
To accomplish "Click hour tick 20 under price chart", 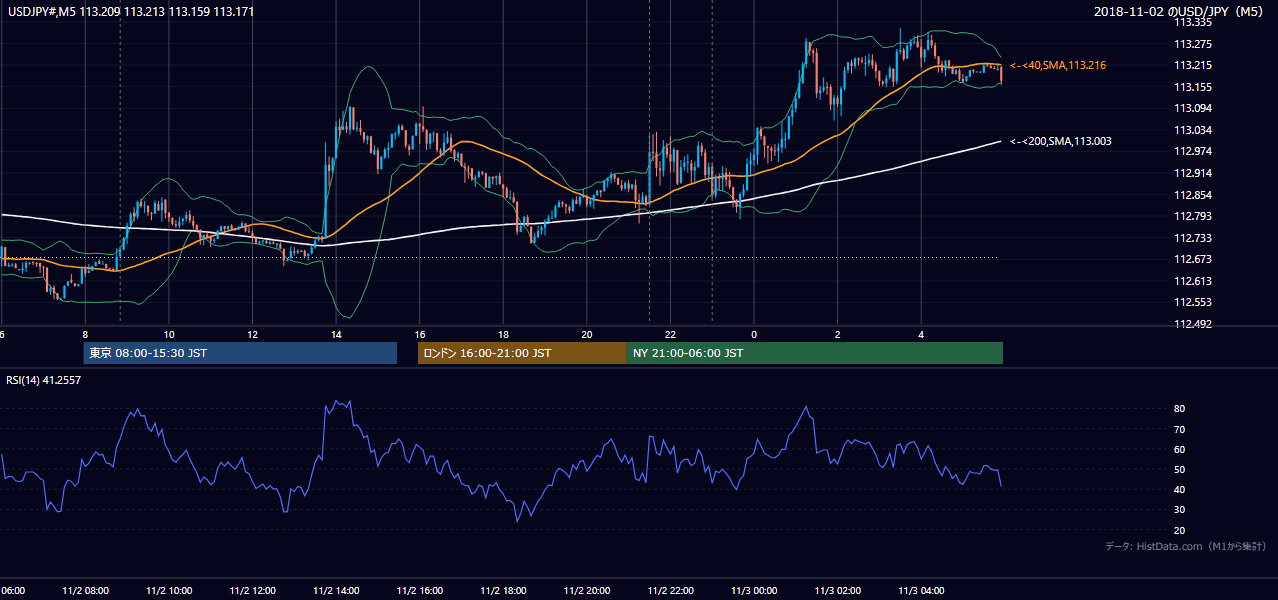I will [587, 334].
